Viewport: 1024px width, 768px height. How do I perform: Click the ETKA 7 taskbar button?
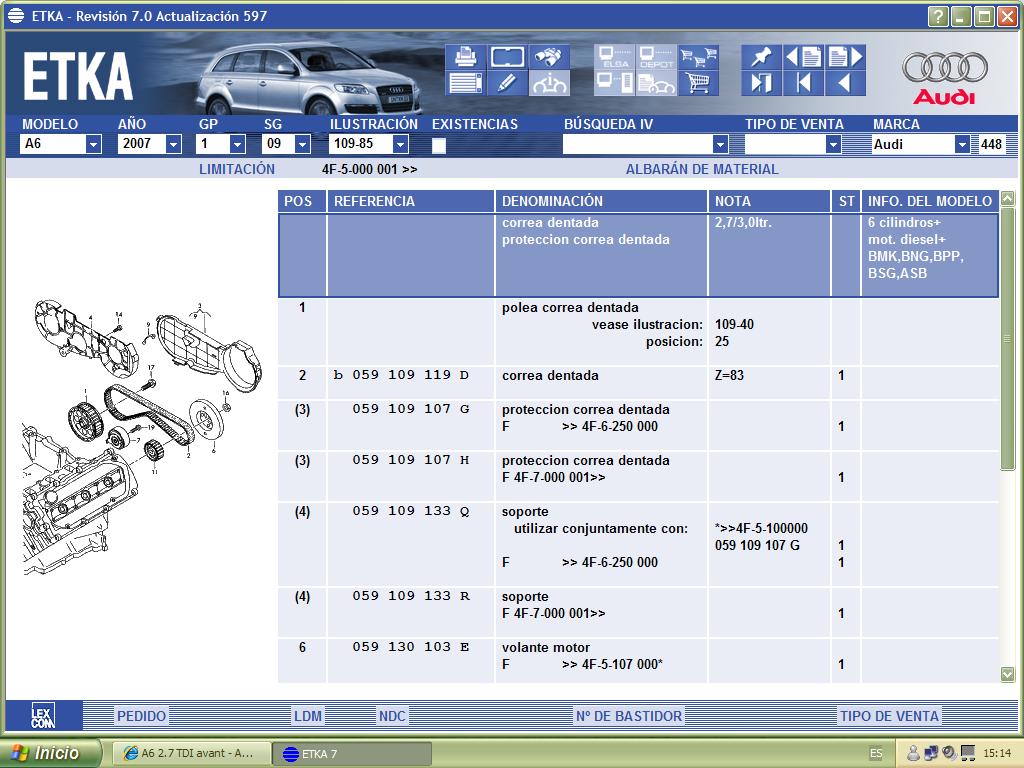[351, 754]
